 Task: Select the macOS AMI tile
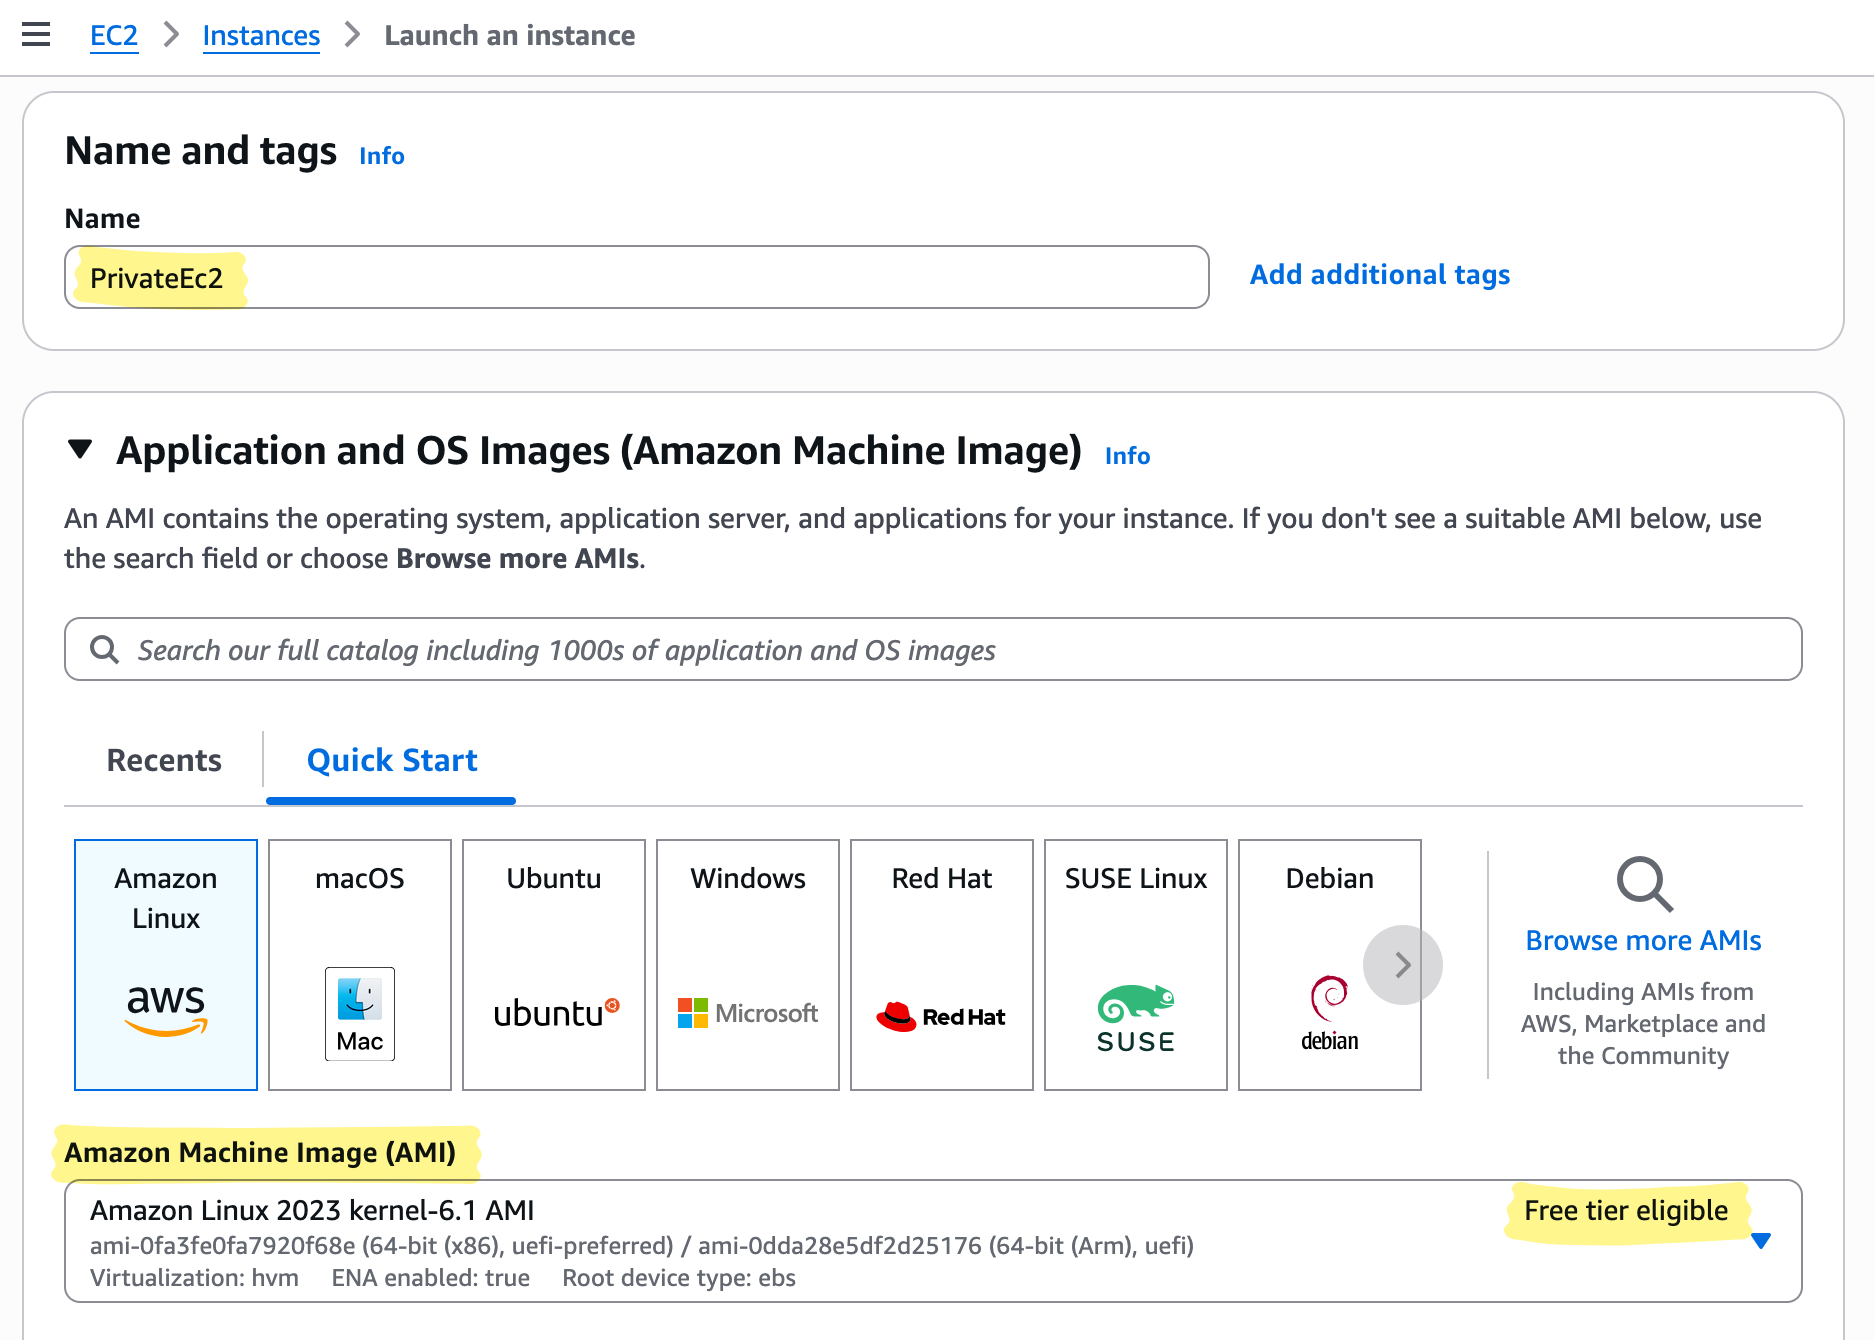tap(360, 964)
